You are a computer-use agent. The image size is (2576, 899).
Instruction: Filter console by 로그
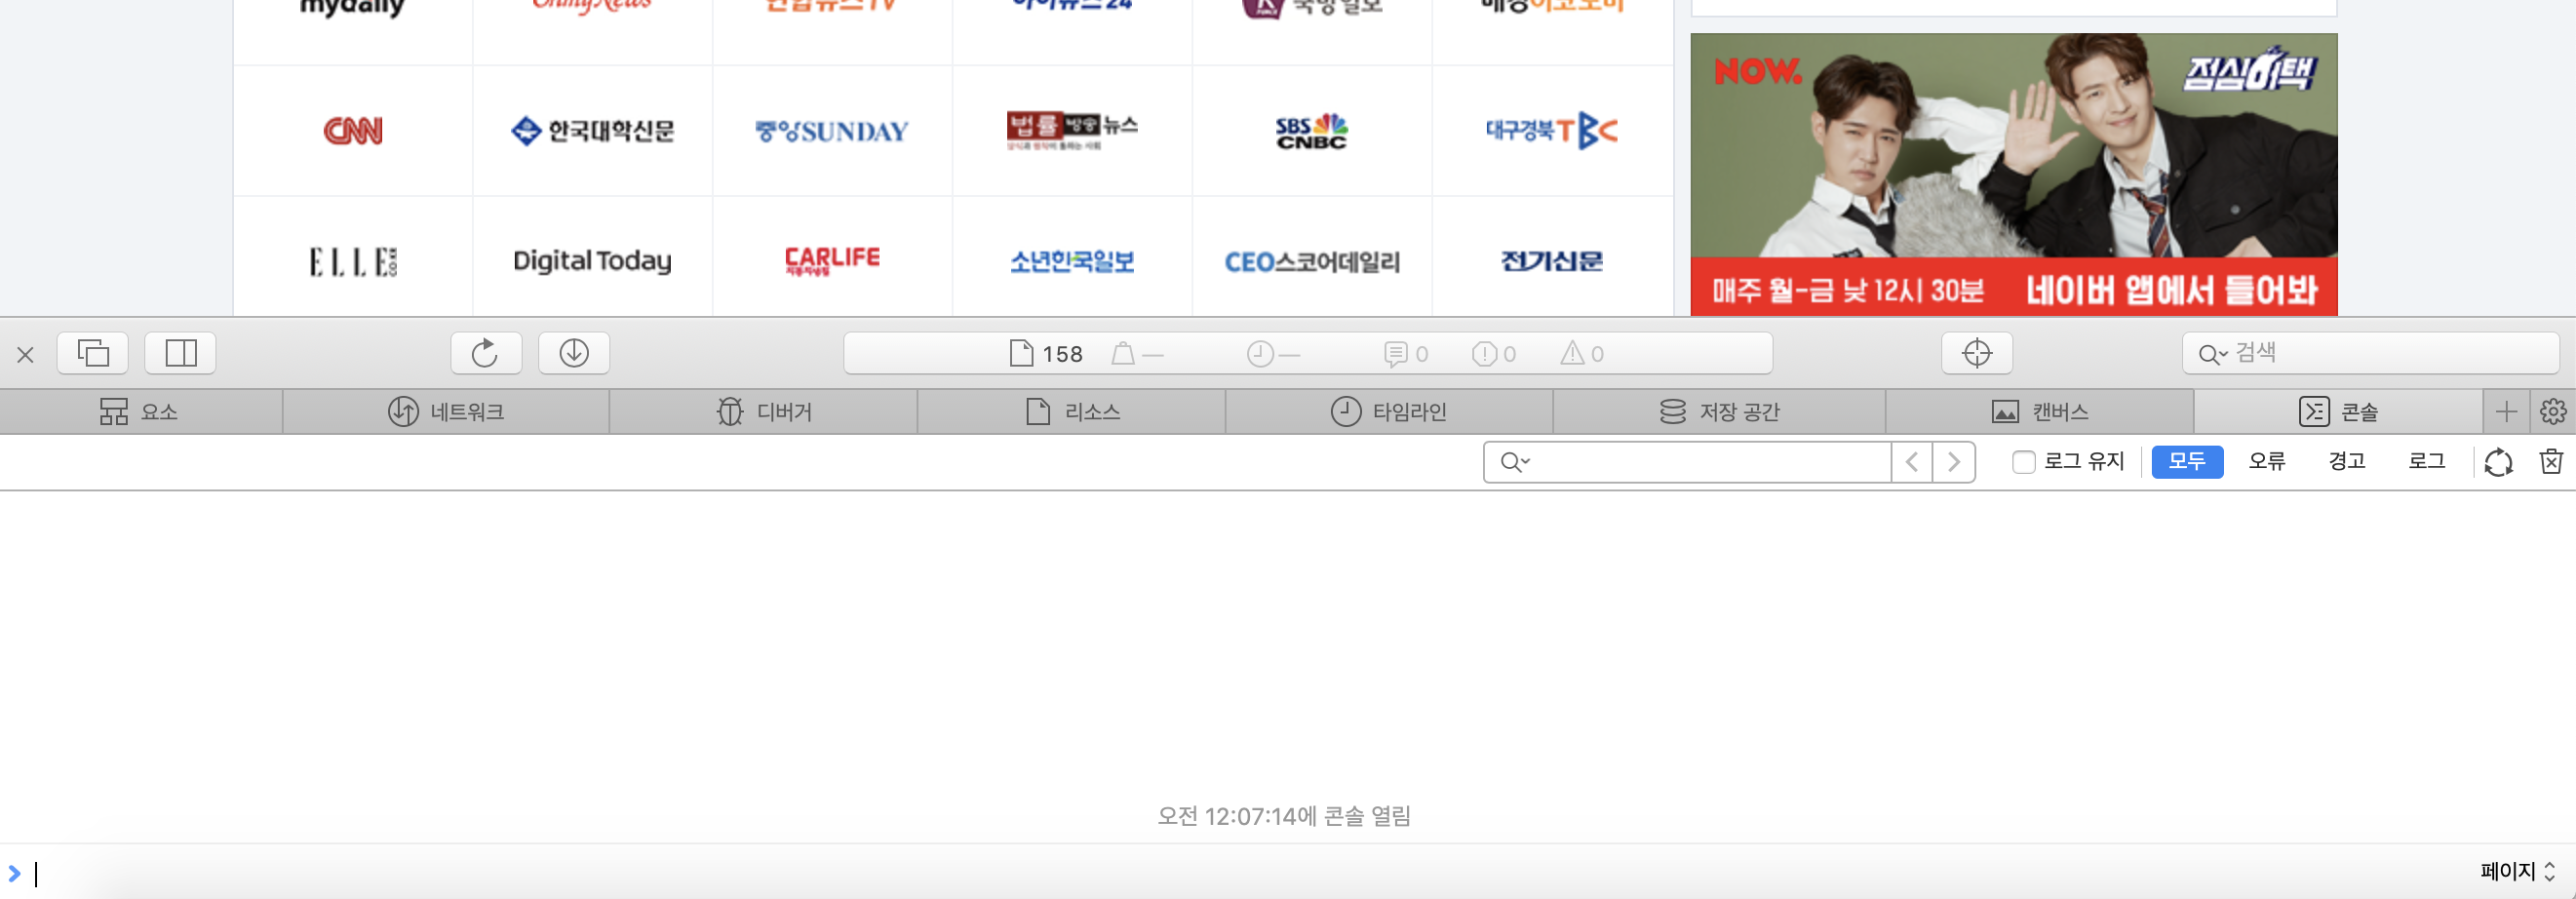click(2427, 462)
